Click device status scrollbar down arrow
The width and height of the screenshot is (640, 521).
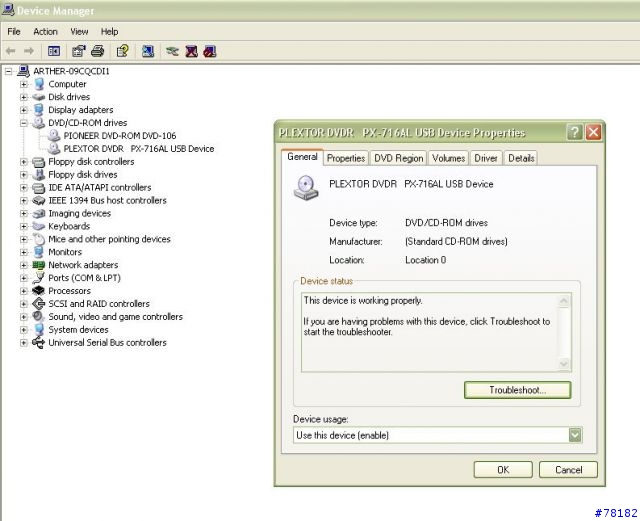pos(564,363)
